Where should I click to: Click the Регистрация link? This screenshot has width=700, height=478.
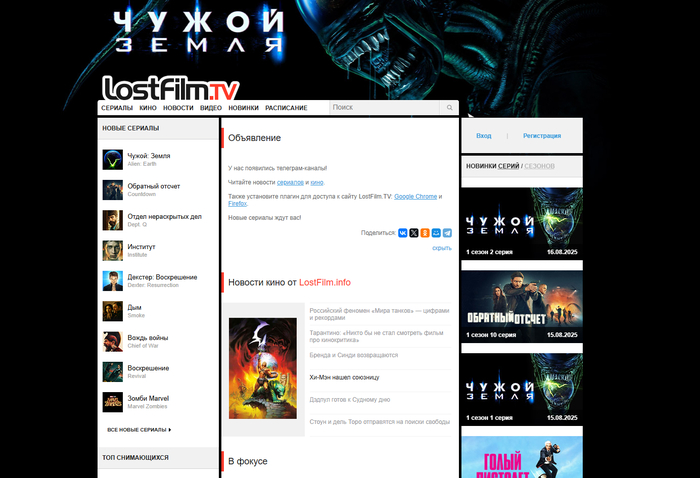541,135
